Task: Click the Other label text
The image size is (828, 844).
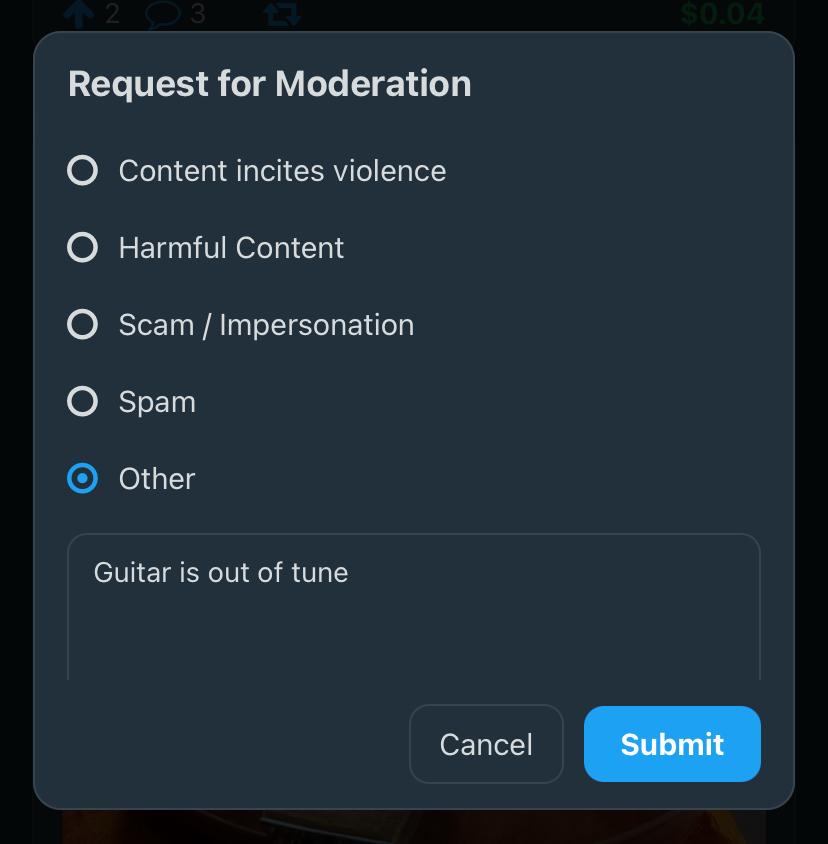Action: 157,479
